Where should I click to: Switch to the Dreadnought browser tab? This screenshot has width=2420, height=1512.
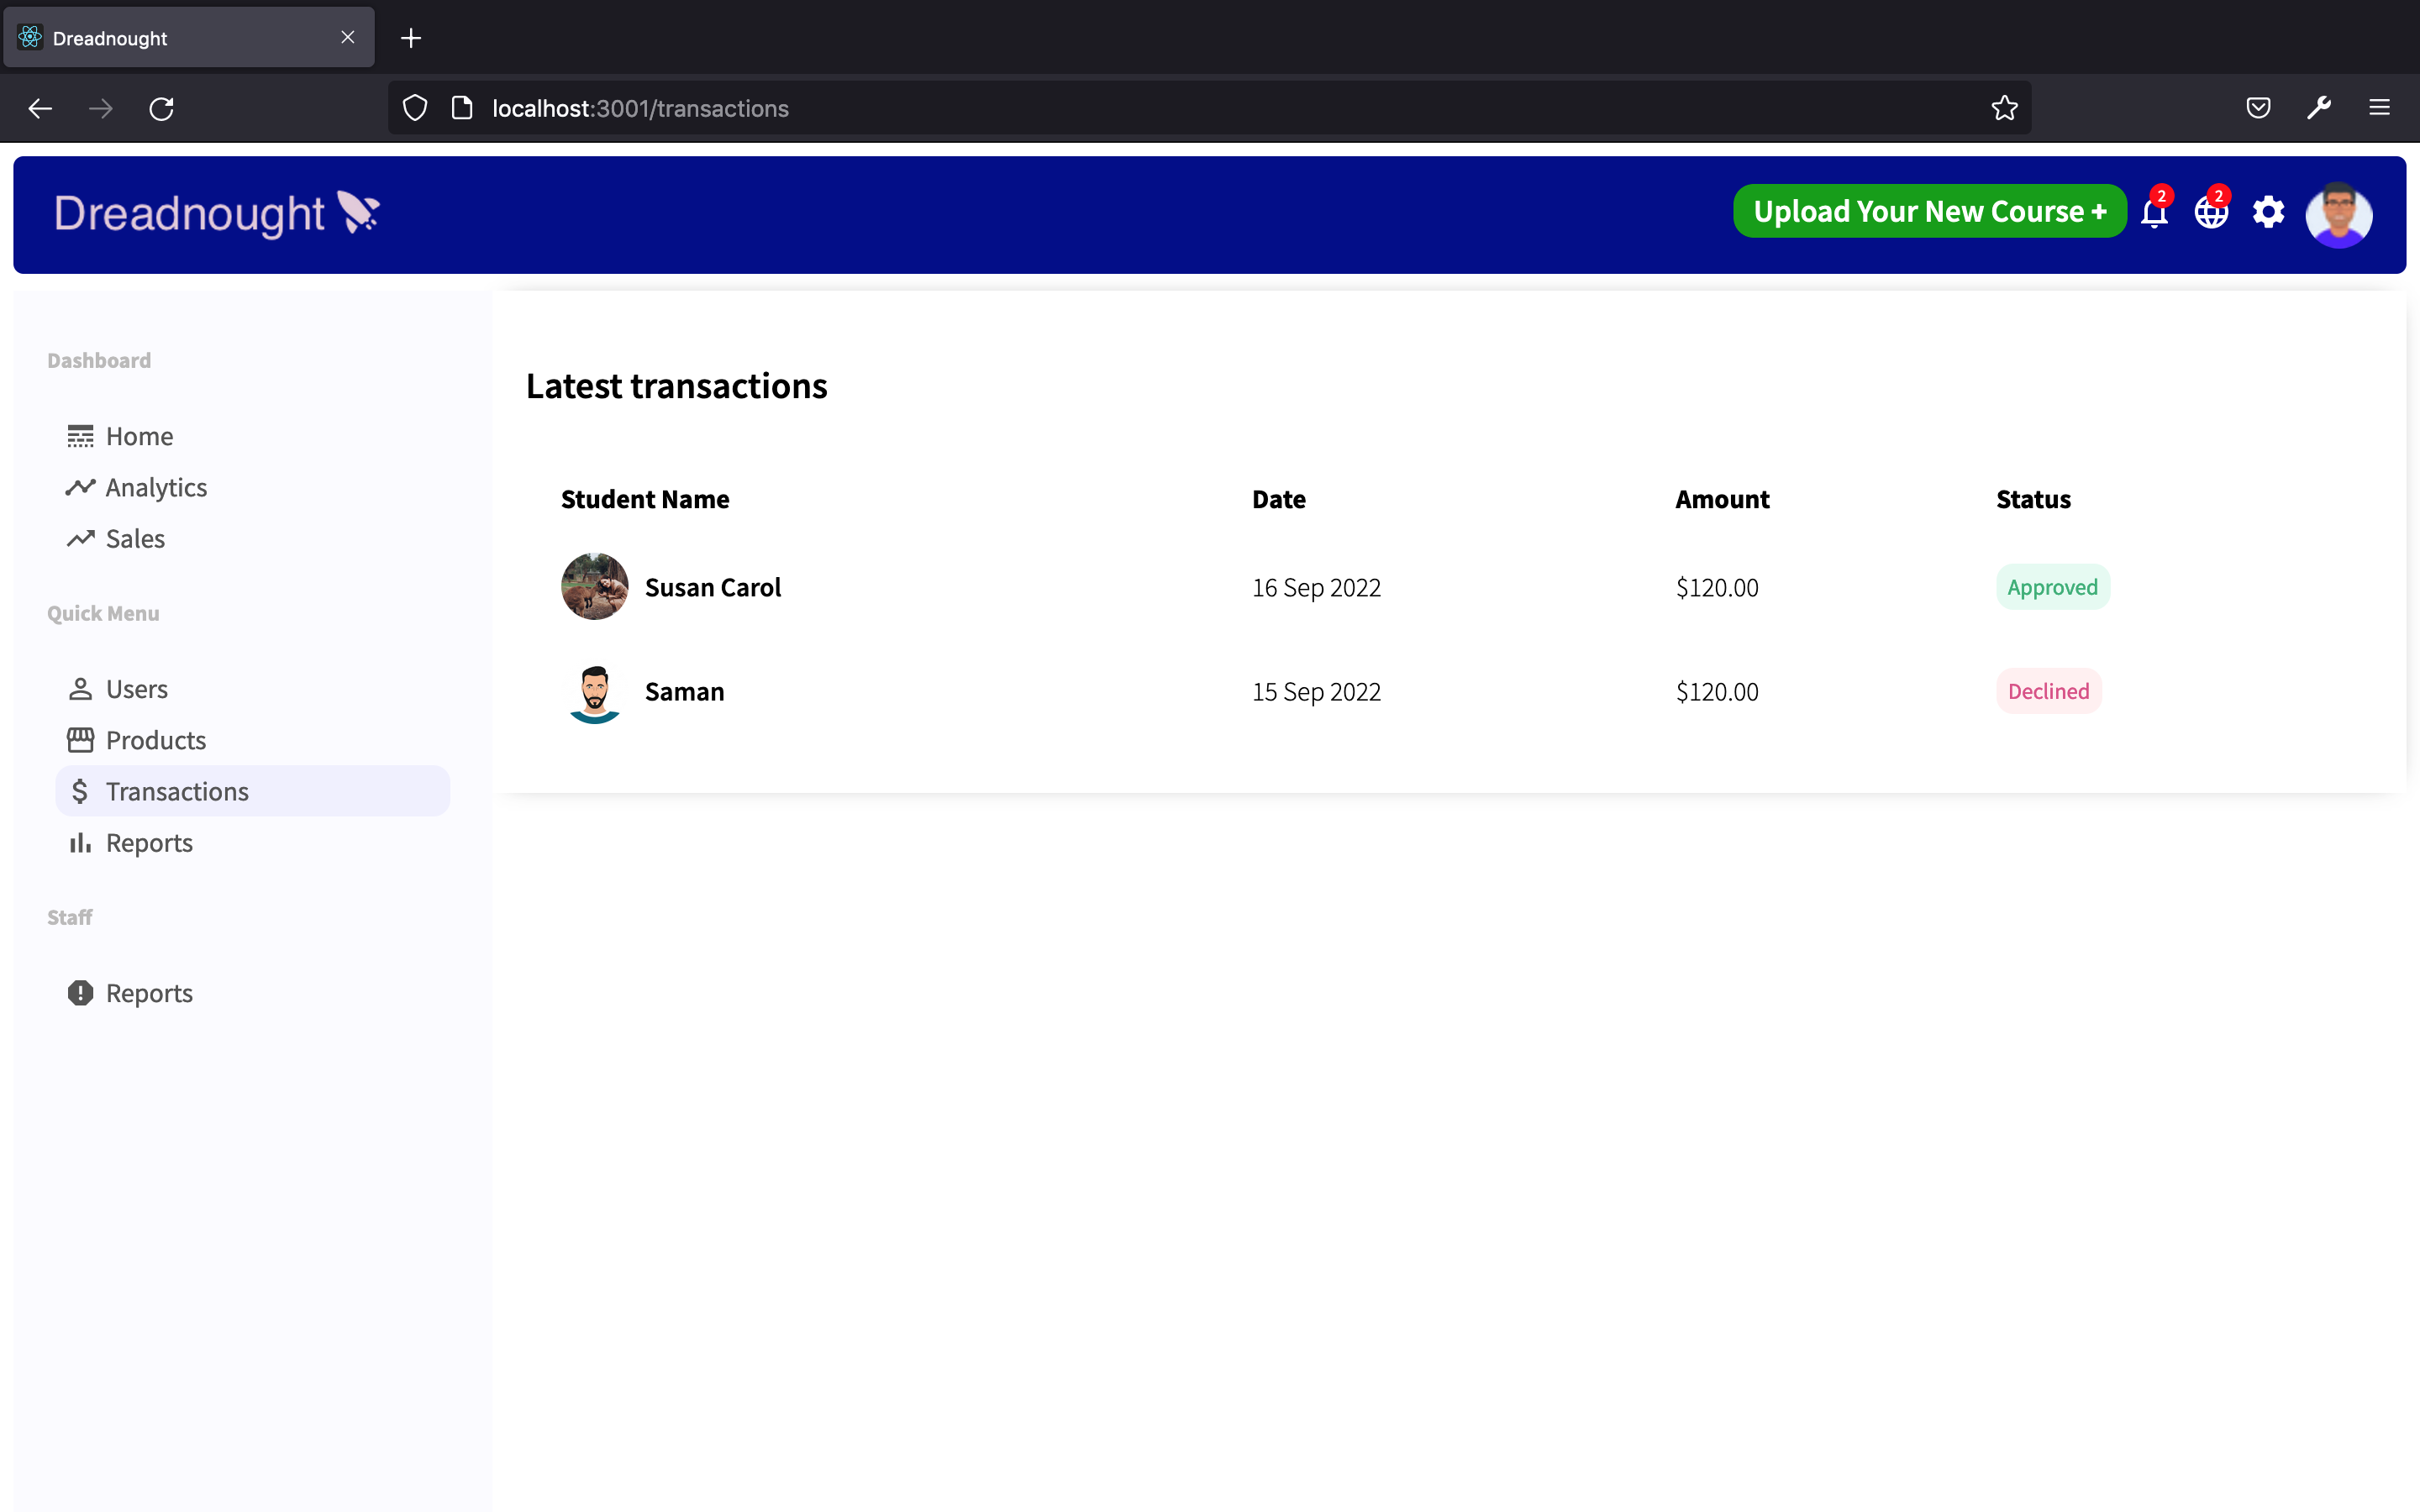click(x=110, y=38)
